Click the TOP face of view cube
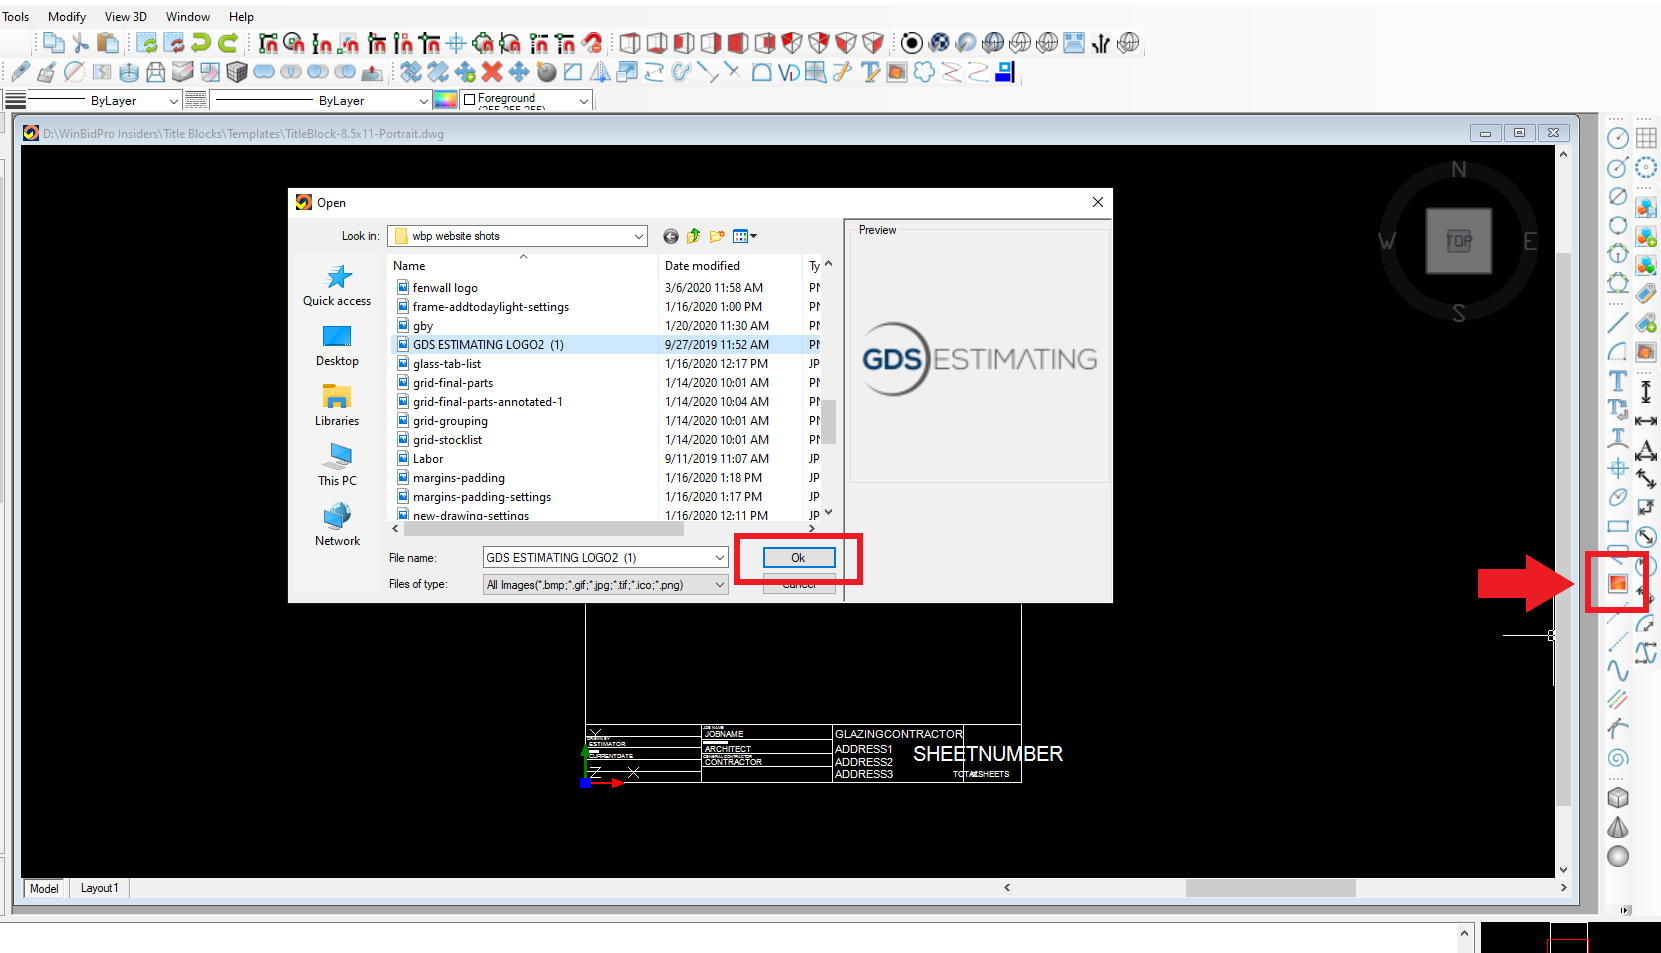1661x953 pixels. coord(1459,241)
